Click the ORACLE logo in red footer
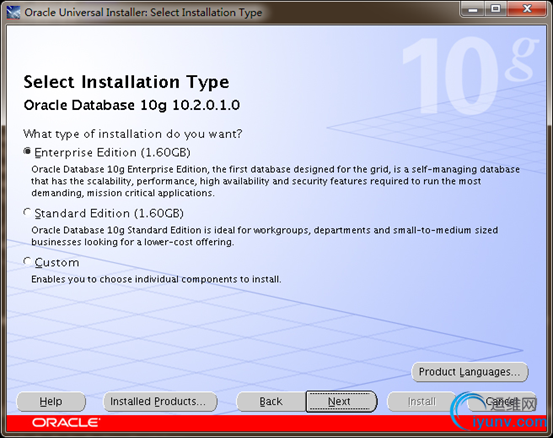Image resolution: width=553 pixels, height=438 pixels. [66, 422]
